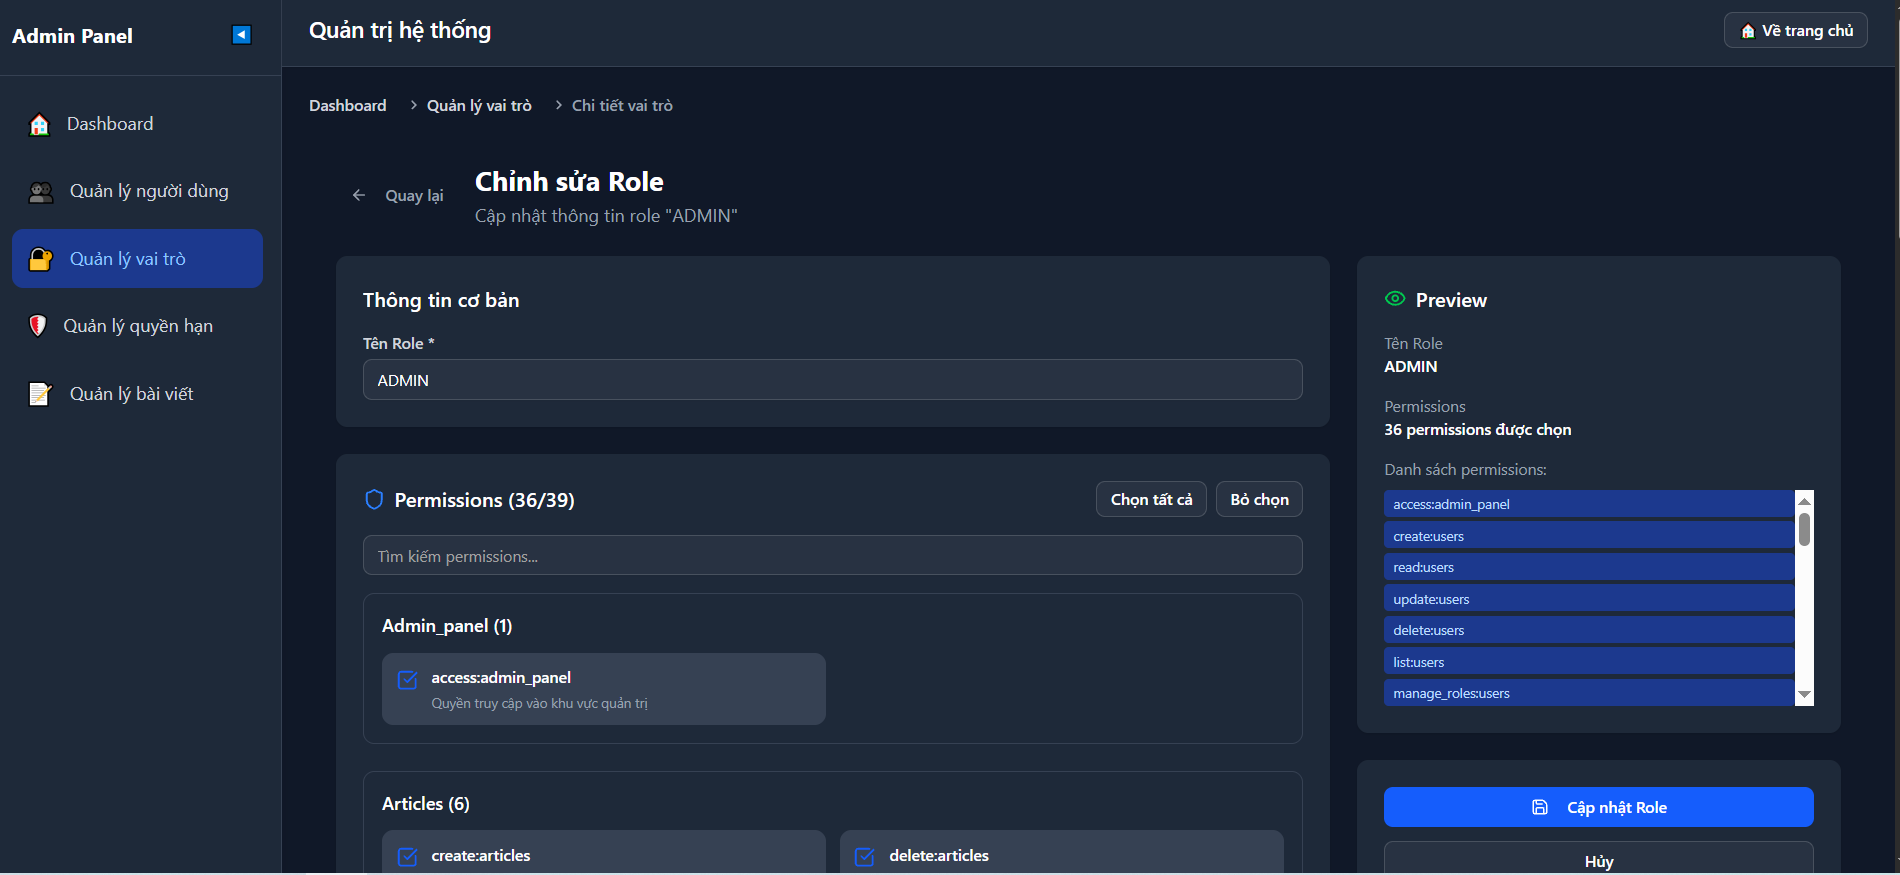This screenshot has height=875, width=1900.
Task: Click the Cập nhật Role button
Action: pyautogui.click(x=1598, y=807)
